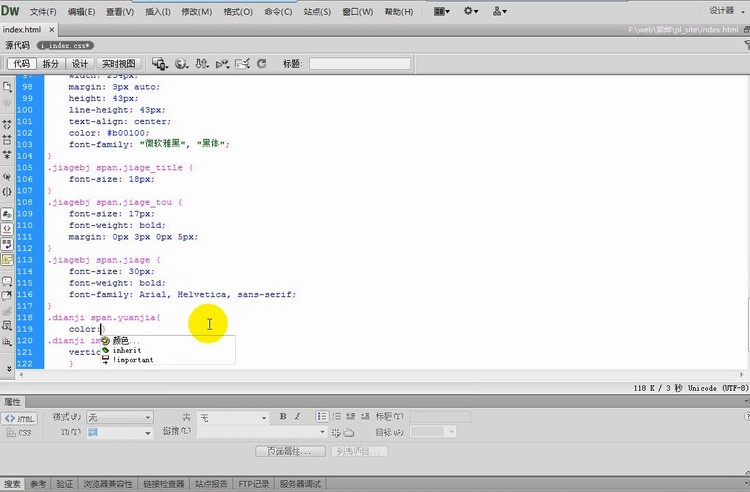The image size is (750, 492).
Task: Click apply comment icon
Action: click(7, 281)
